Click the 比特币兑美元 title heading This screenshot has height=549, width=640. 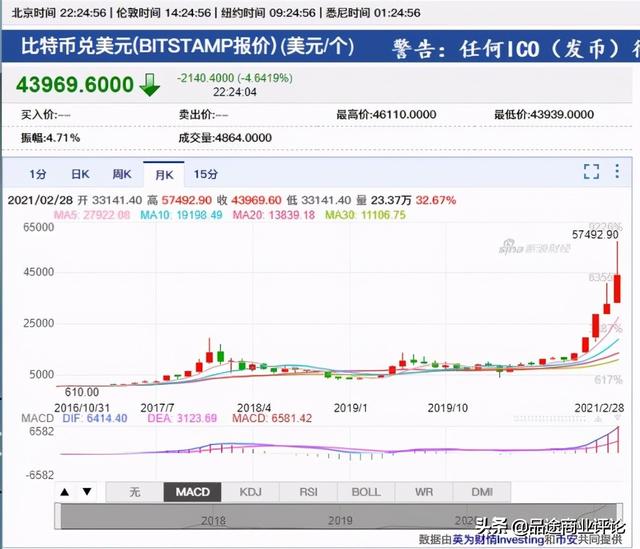click(187, 46)
